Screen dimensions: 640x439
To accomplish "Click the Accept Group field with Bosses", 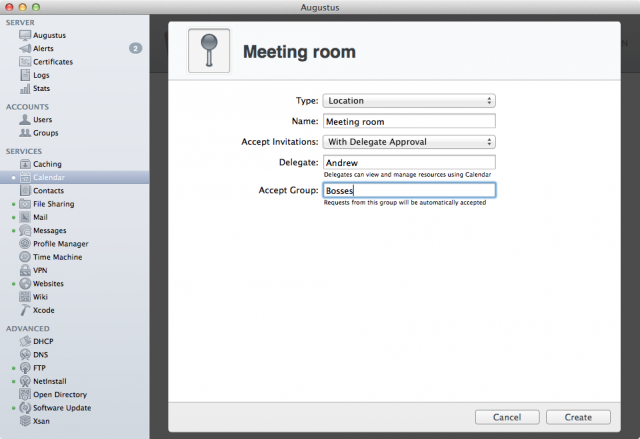I will tap(409, 191).
